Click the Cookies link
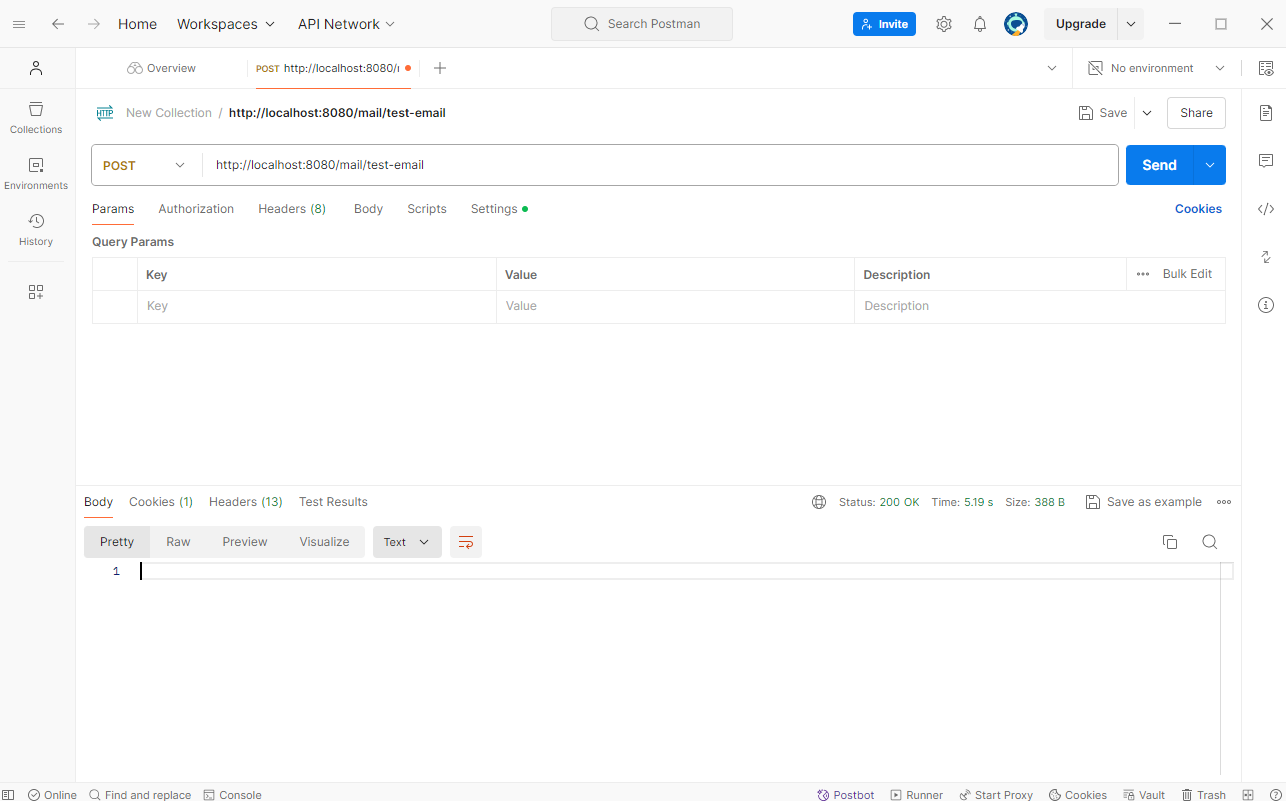Screen dimensions: 1286x801 pyautogui.click(x=1198, y=209)
